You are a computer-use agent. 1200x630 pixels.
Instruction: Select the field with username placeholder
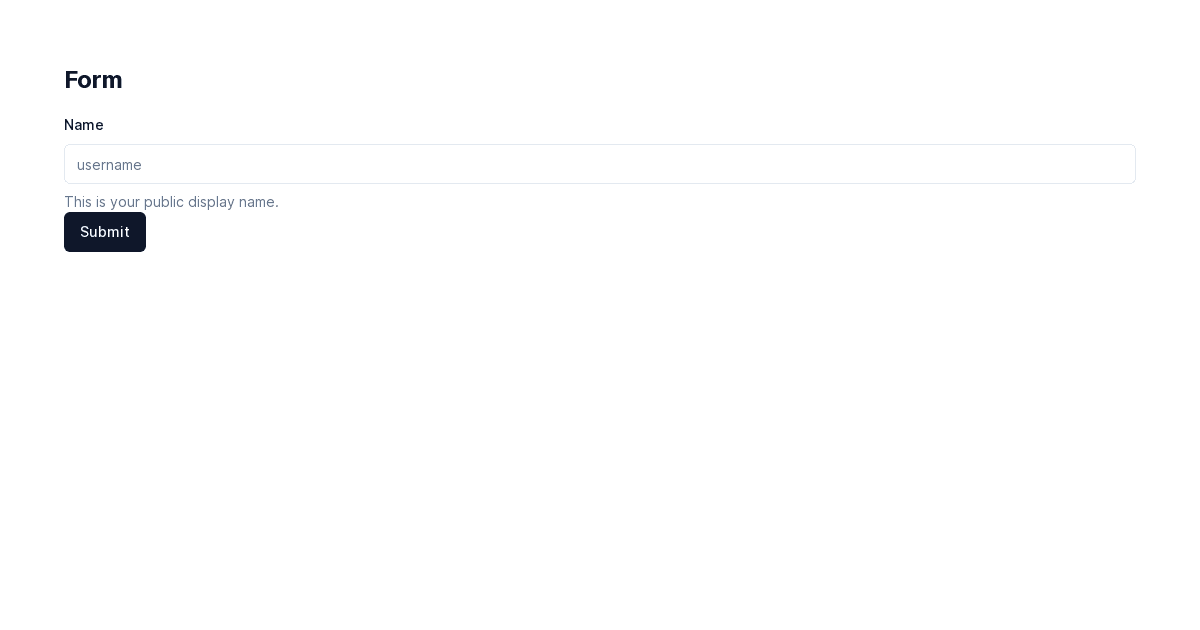tap(600, 164)
